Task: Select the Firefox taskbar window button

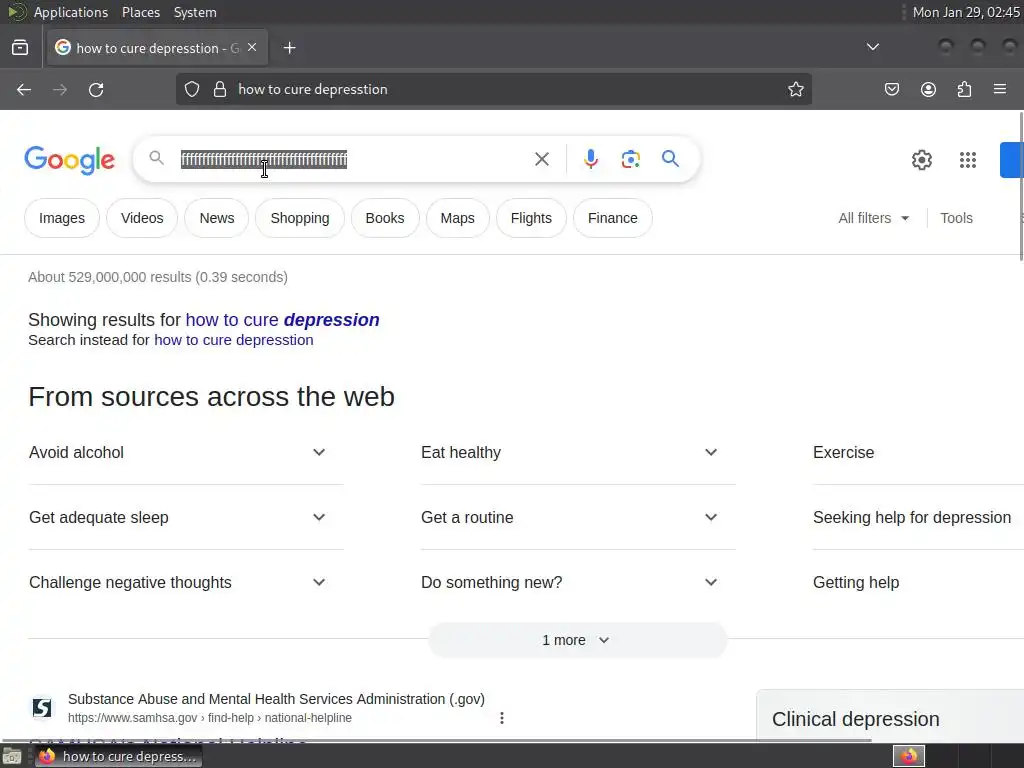Action: 118,756
